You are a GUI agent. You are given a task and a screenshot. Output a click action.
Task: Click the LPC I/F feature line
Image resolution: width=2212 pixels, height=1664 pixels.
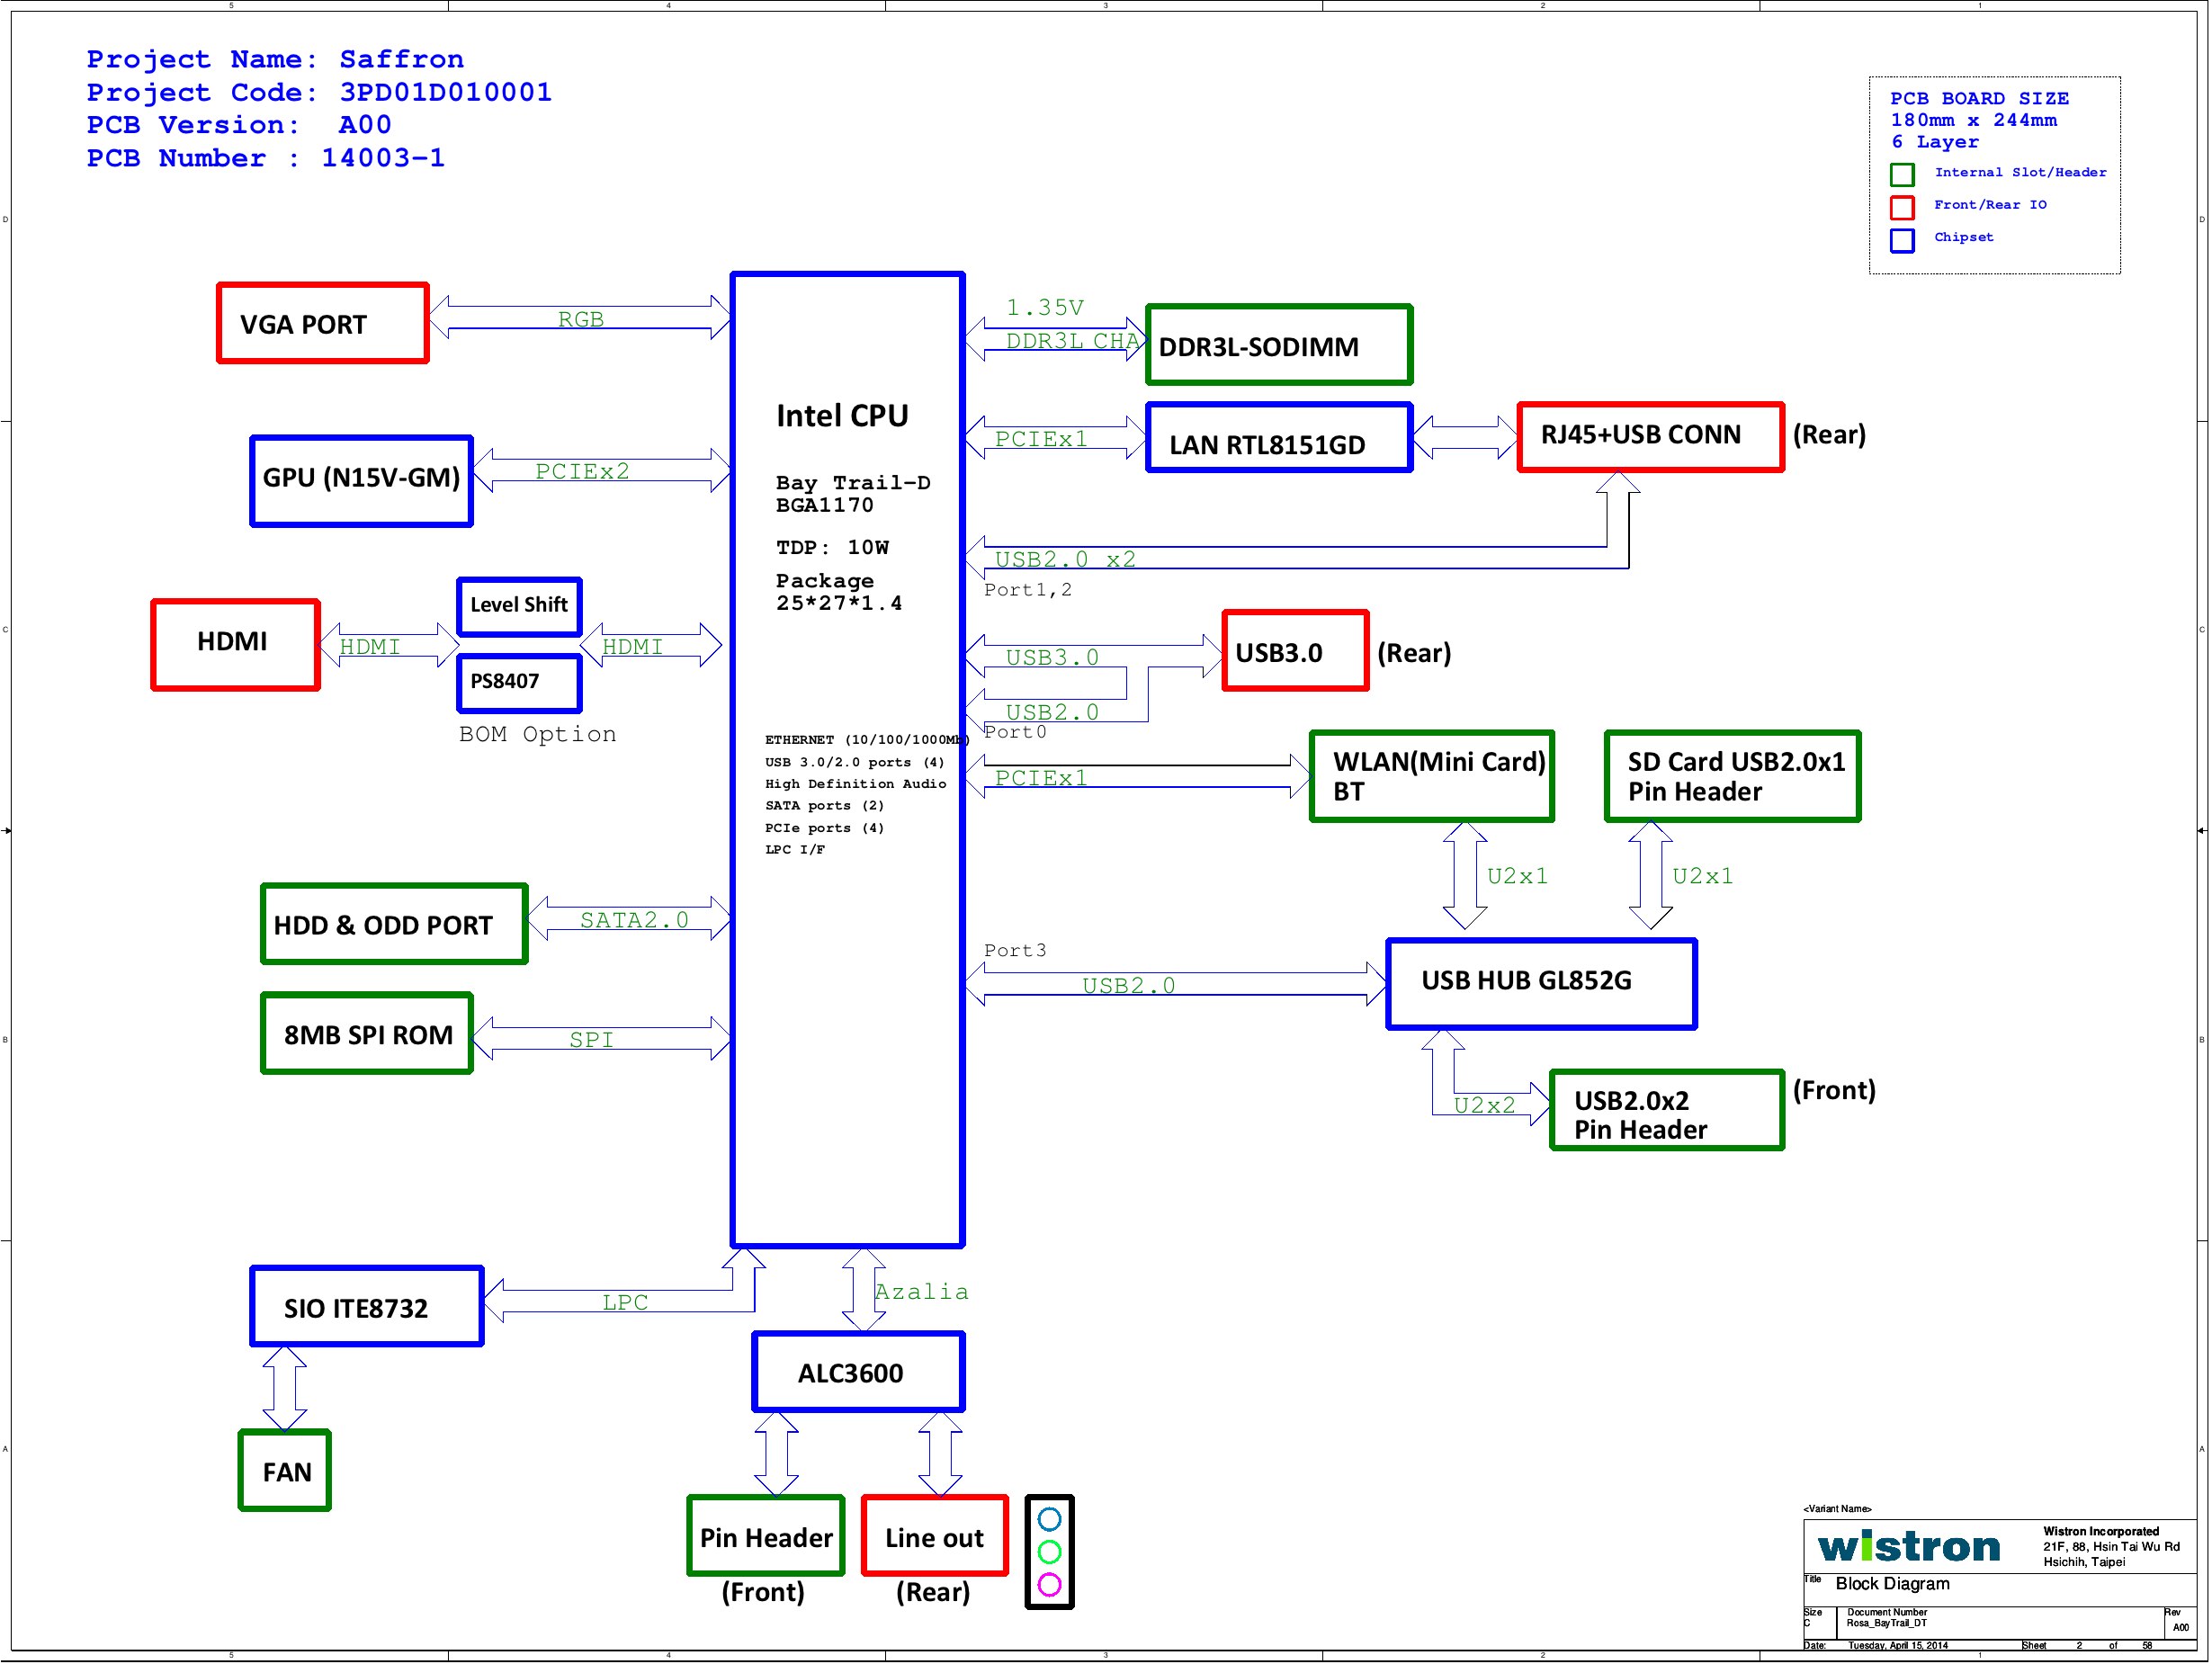tap(795, 850)
